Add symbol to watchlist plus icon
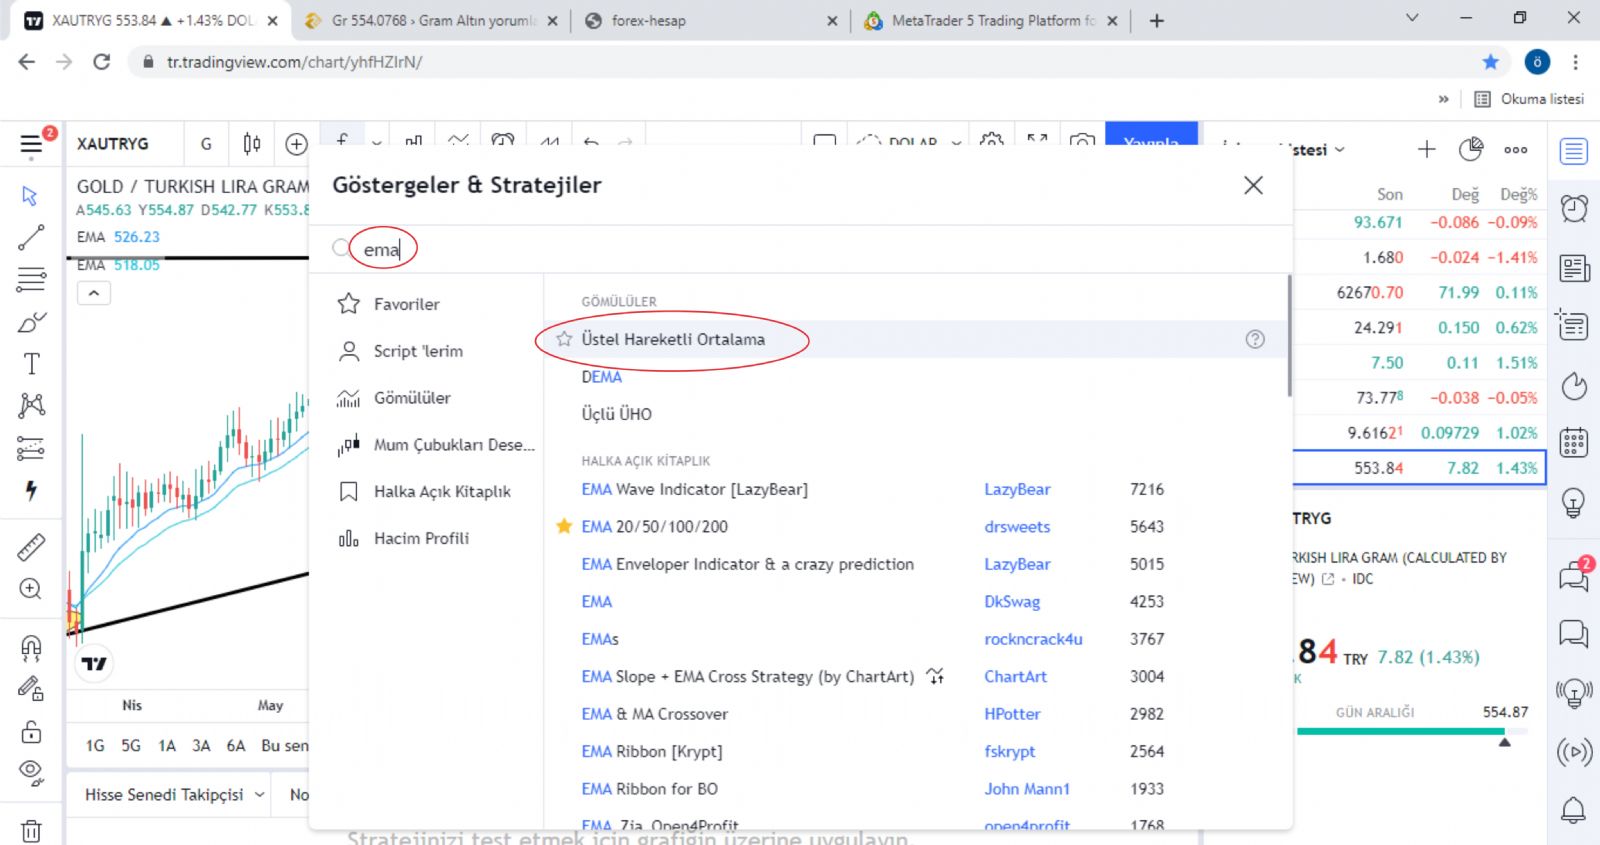The width and height of the screenshot is (1600, 845). 1427,149
